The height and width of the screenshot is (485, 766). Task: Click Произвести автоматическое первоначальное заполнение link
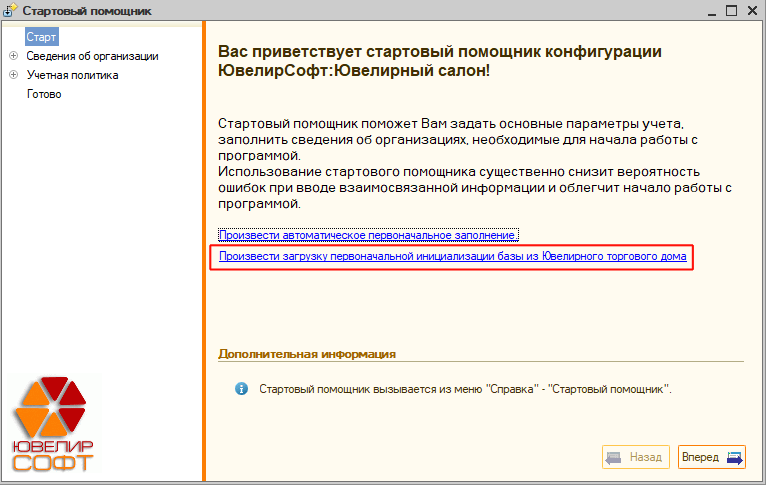pos(368,235)
